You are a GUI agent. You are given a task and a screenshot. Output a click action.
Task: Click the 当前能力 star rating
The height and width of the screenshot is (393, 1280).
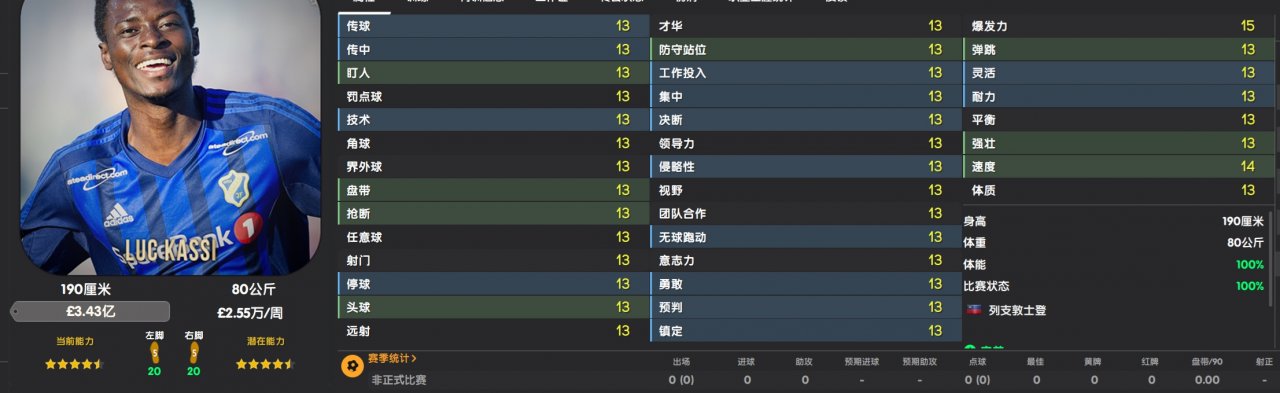click(x=74, y=365)
